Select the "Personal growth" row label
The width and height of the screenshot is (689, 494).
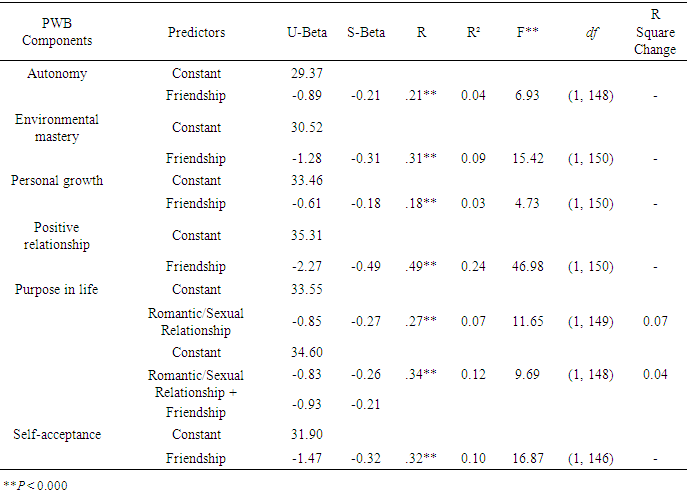[x=56, y=181]
